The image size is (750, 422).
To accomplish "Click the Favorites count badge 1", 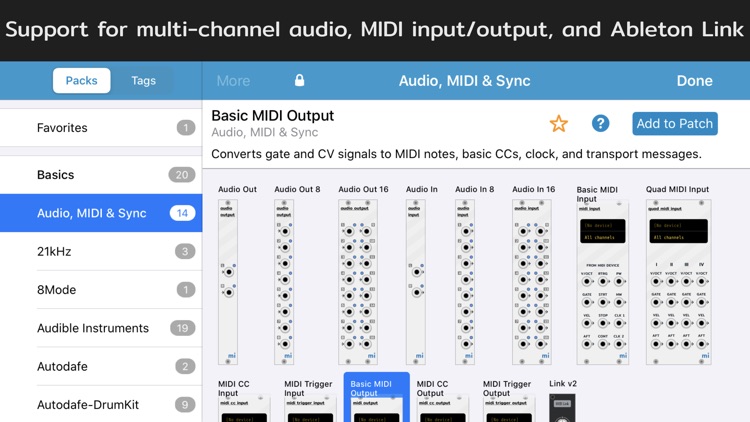I will coord(186,128).
